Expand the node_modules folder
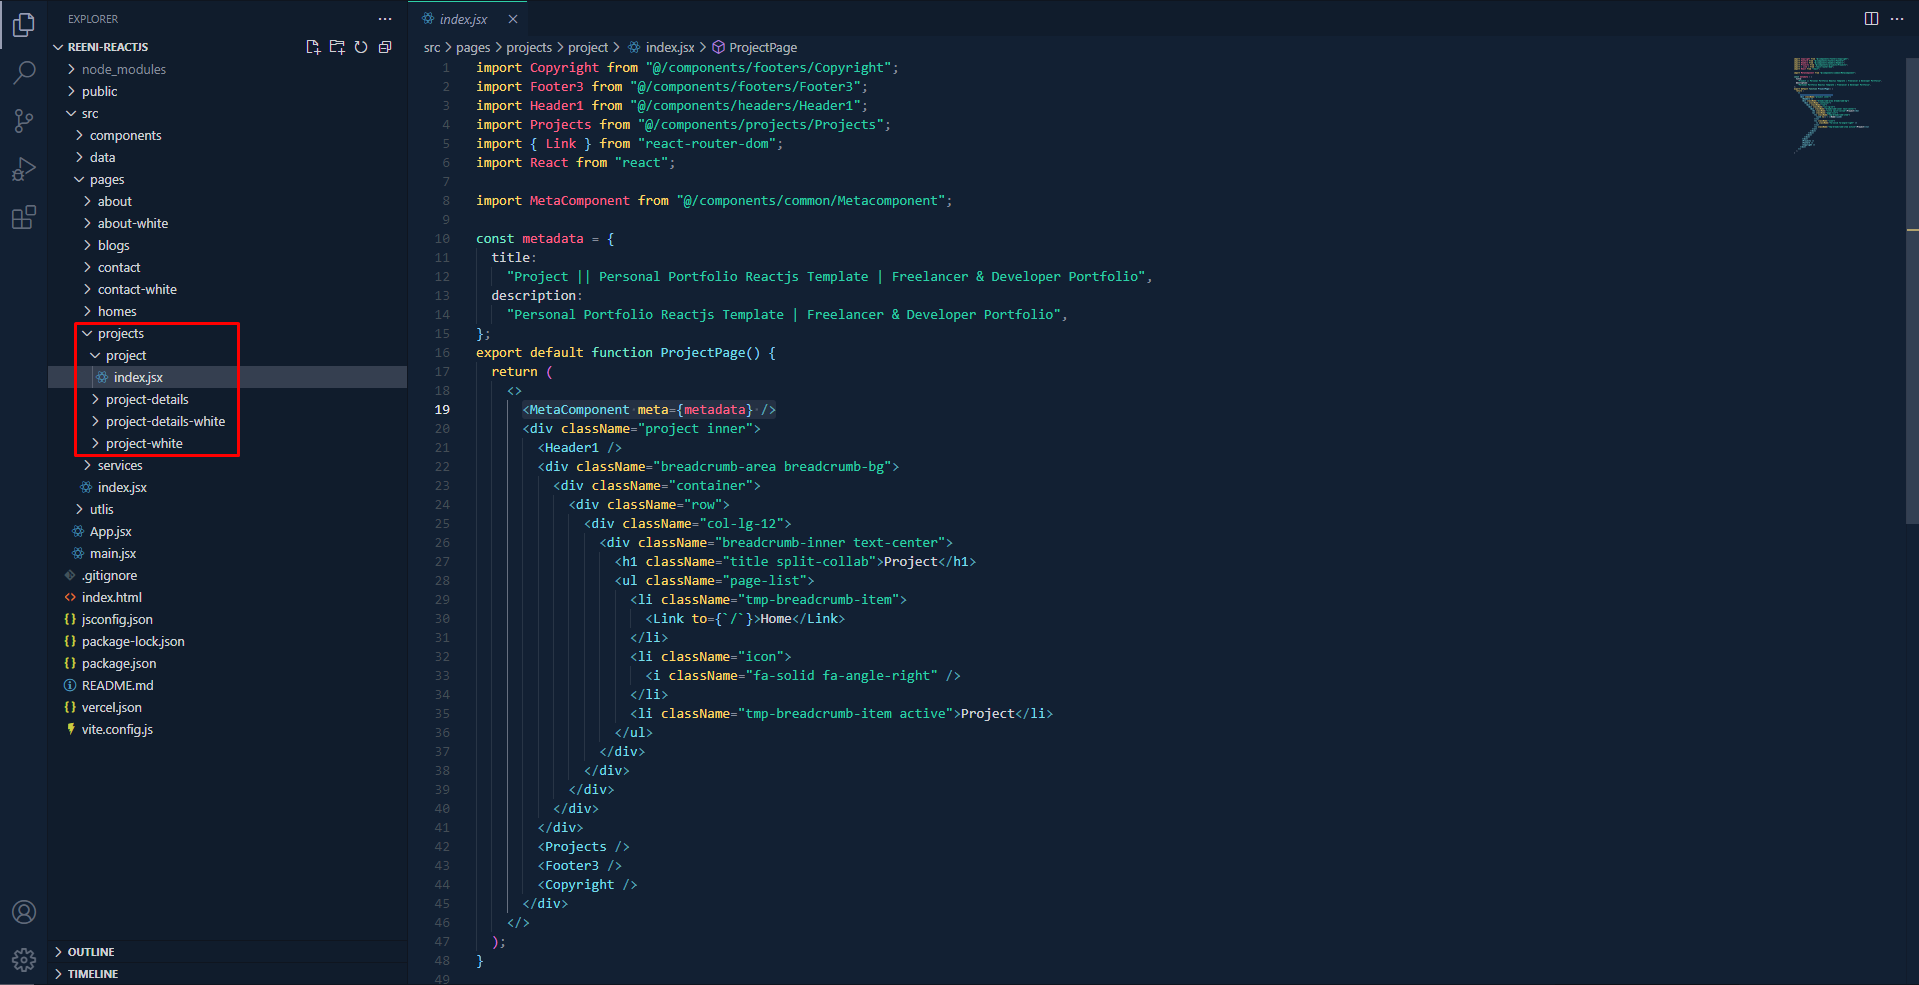1919x985 pixels. (123, 69)
